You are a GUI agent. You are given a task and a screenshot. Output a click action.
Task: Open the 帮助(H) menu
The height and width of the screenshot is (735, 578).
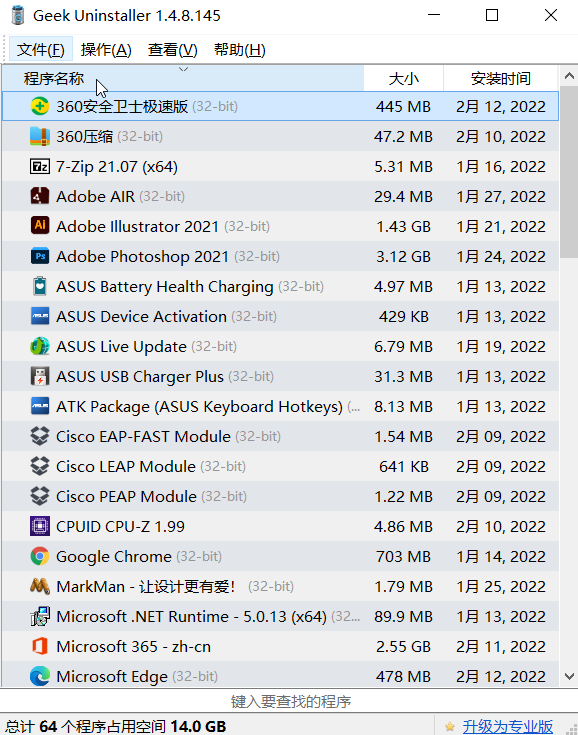pos(240,49)
